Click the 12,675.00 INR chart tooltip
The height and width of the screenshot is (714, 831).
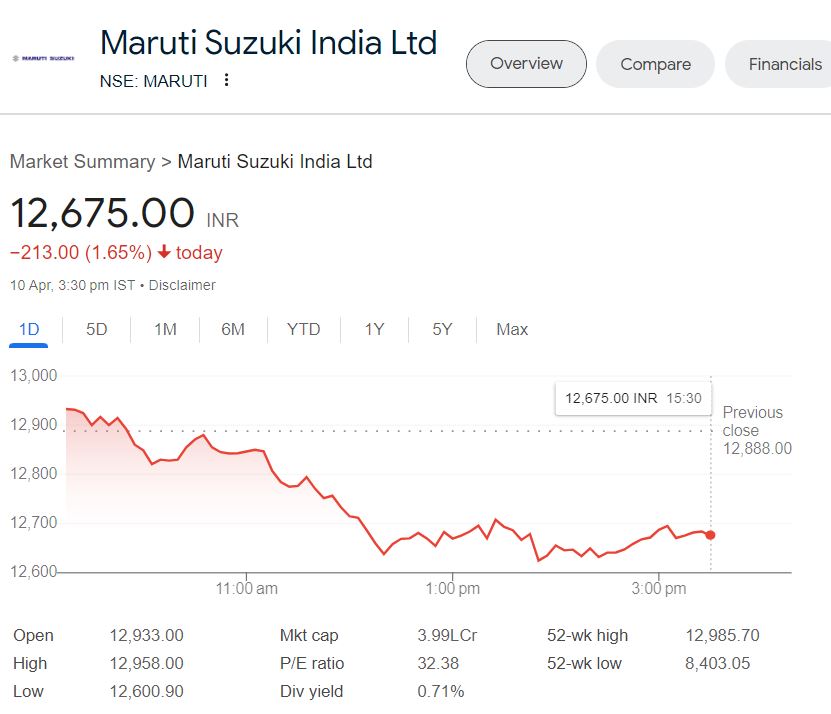pos(633,398)
